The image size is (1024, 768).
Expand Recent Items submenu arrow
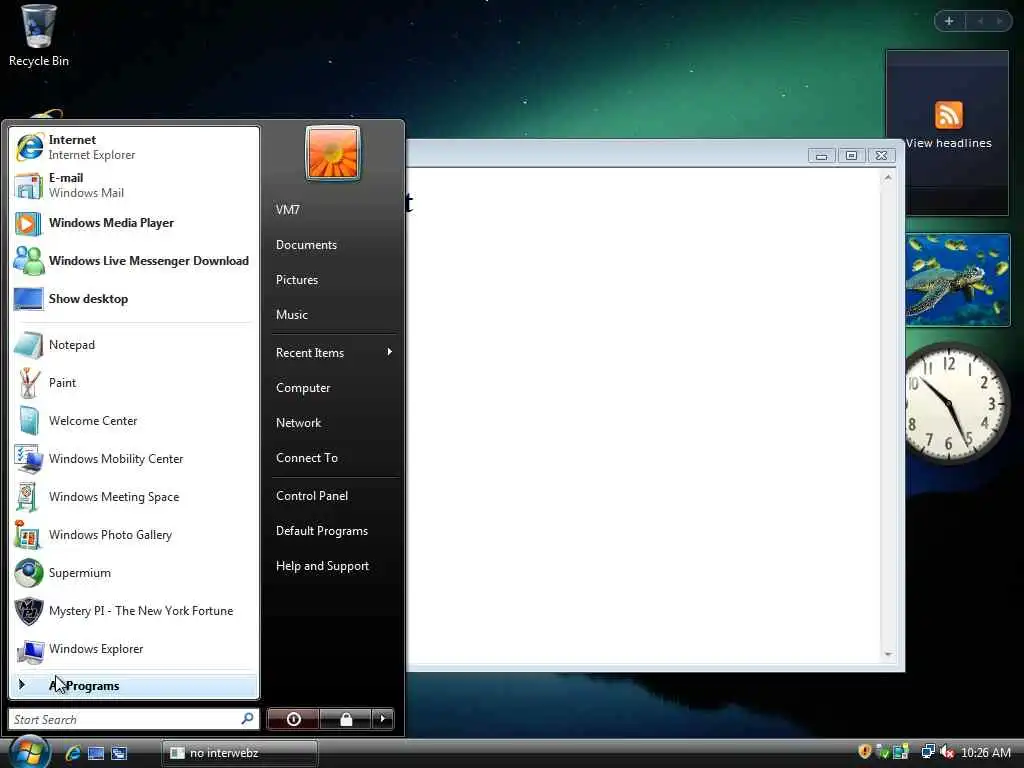tap(389, 352)
